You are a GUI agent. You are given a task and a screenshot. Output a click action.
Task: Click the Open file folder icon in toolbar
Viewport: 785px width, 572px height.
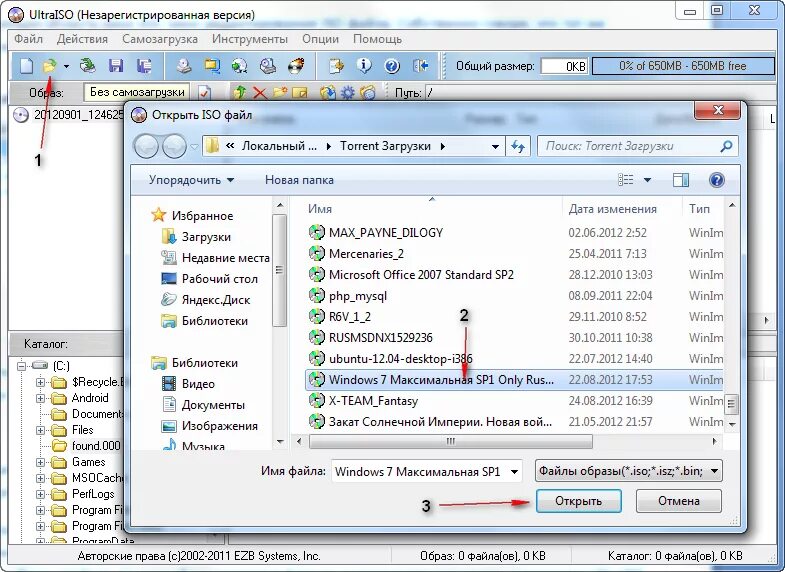pyautogui.click(x=50, y=66)
